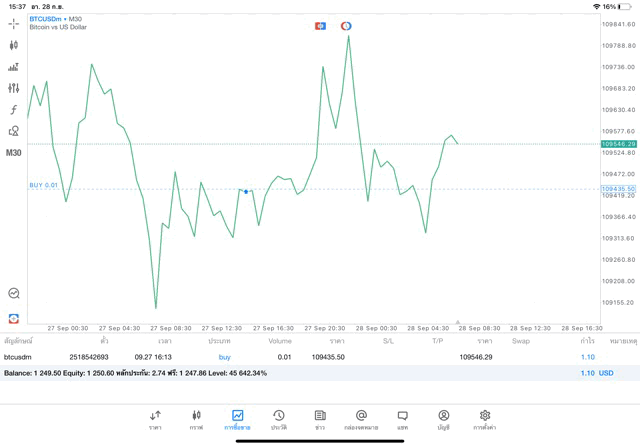Click the blue buy type link in position

[x=224, y=357]
